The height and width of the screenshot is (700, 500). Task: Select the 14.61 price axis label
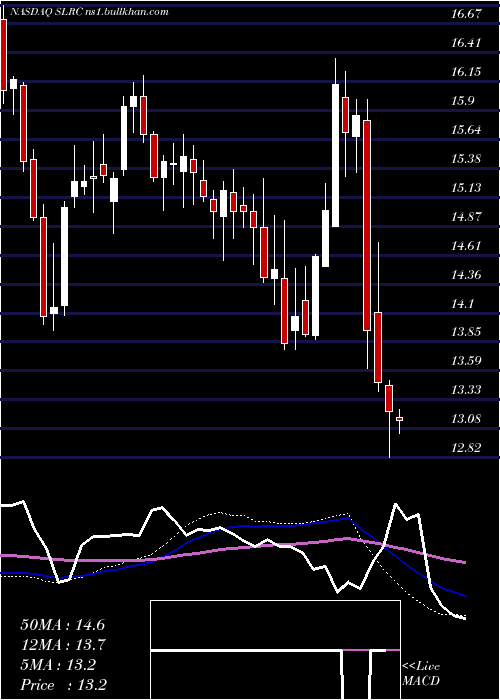466,246
